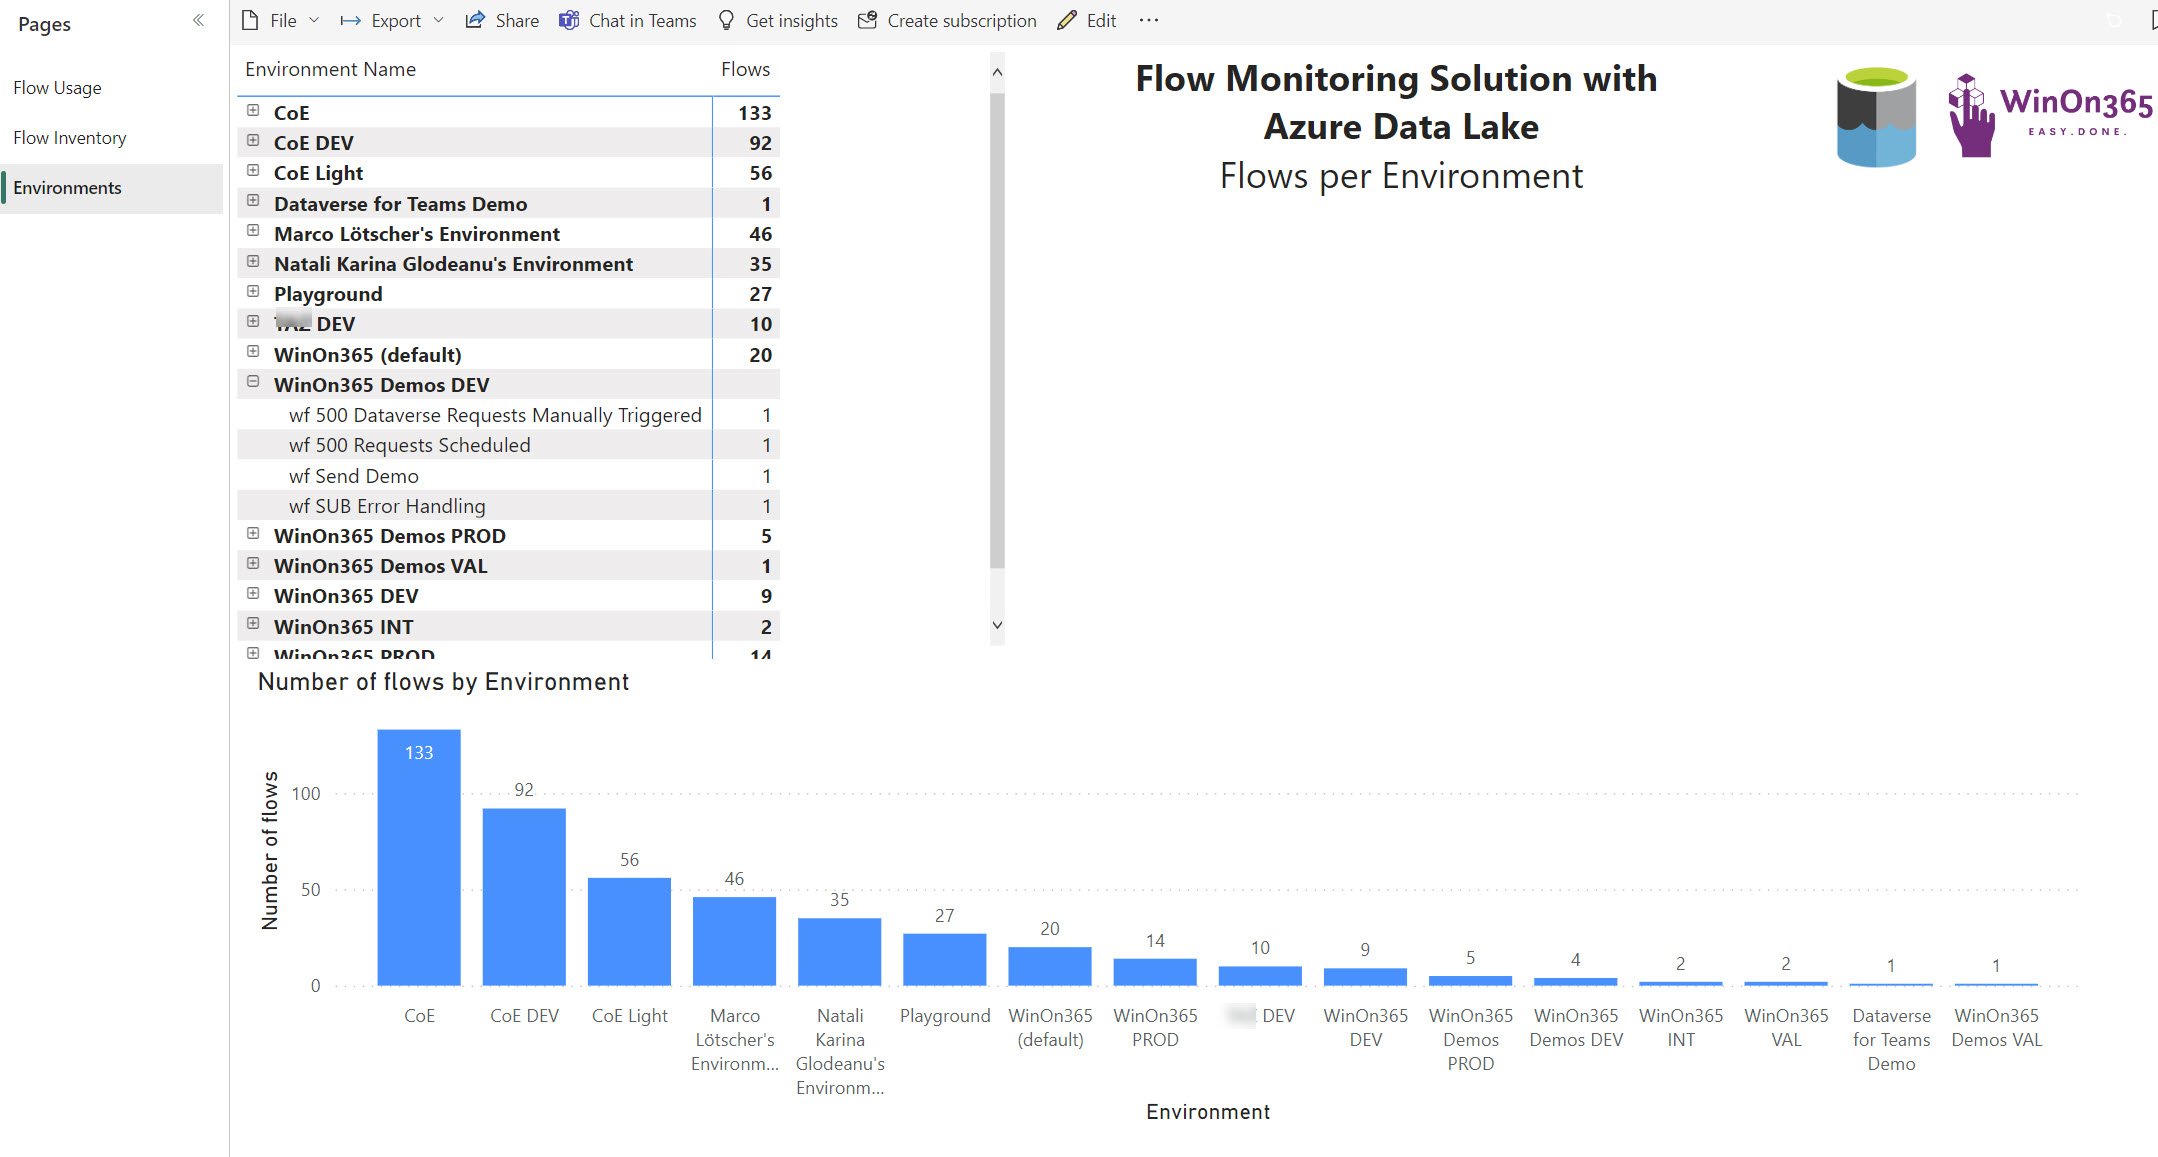Open the File dropdown arrow
This screenshot has width=2158, height=1157.
(314, 20)
